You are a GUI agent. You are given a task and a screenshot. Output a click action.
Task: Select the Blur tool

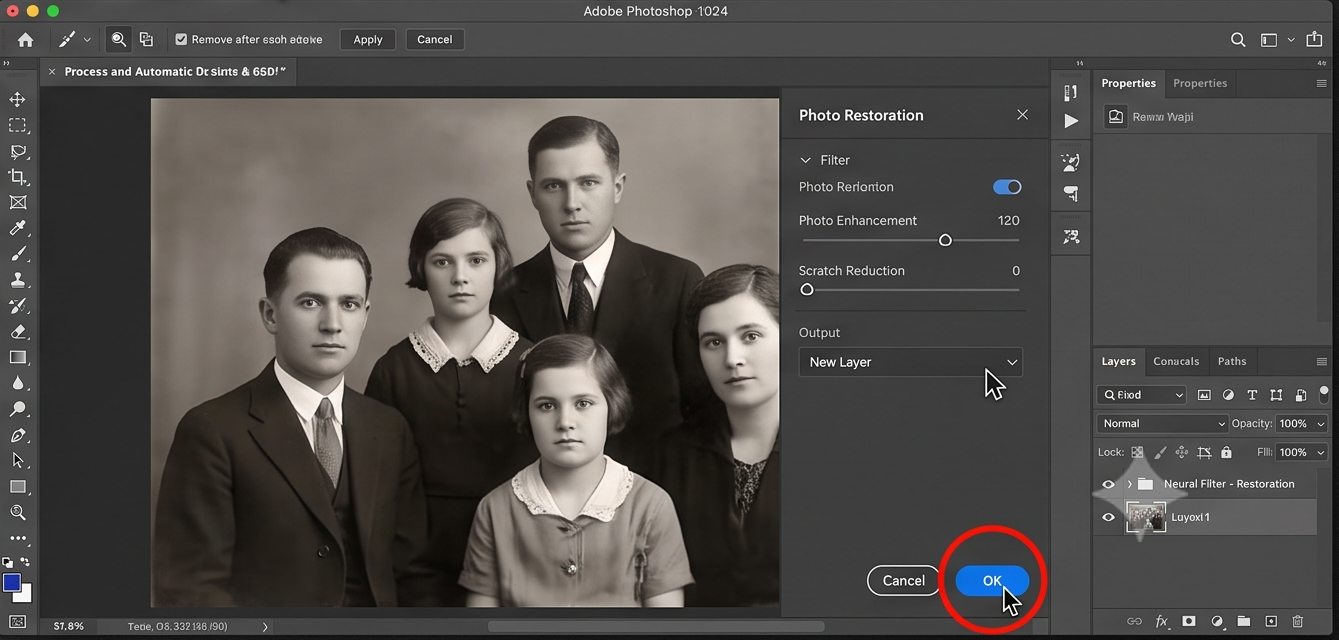[x=18, y=383]
